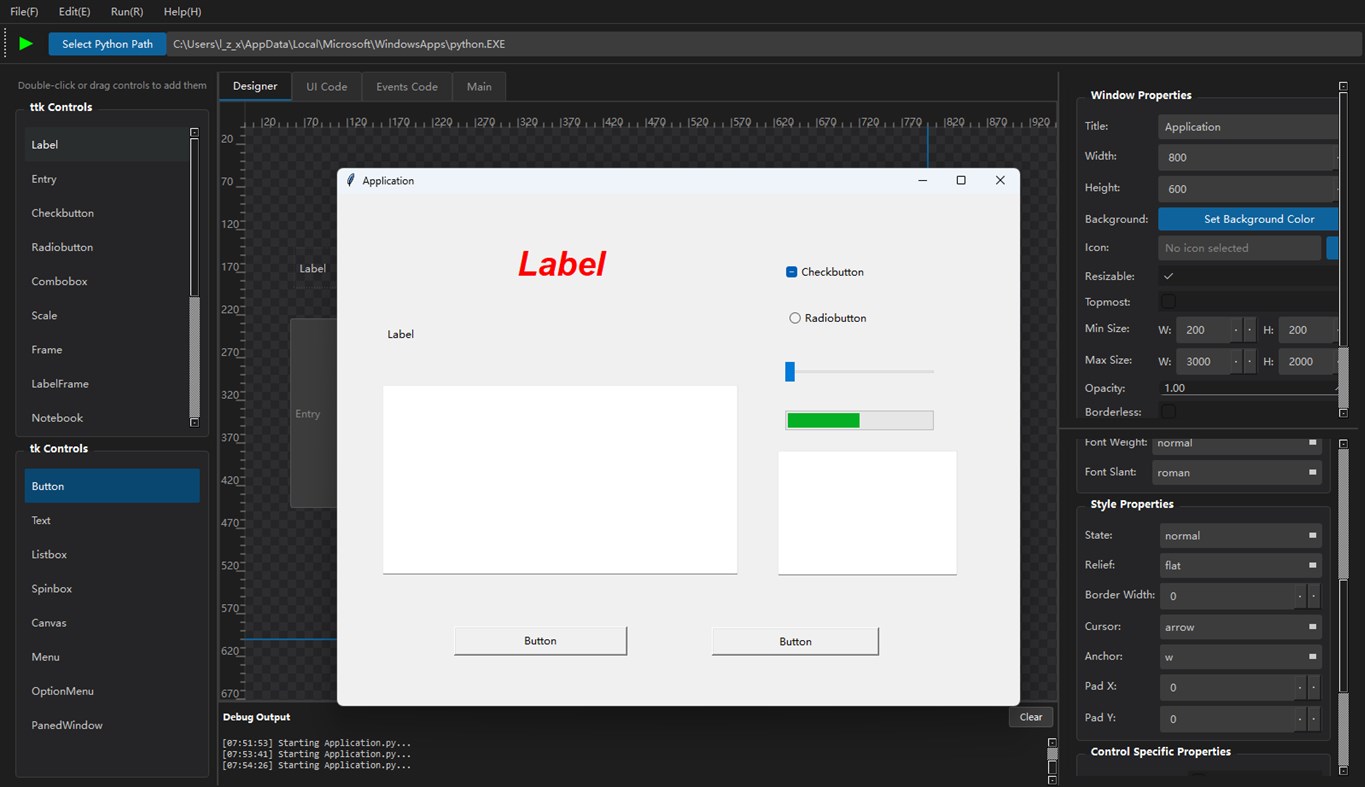Select LabelFrame in the ttk Controls list
1365x787 pixels.
106,384
